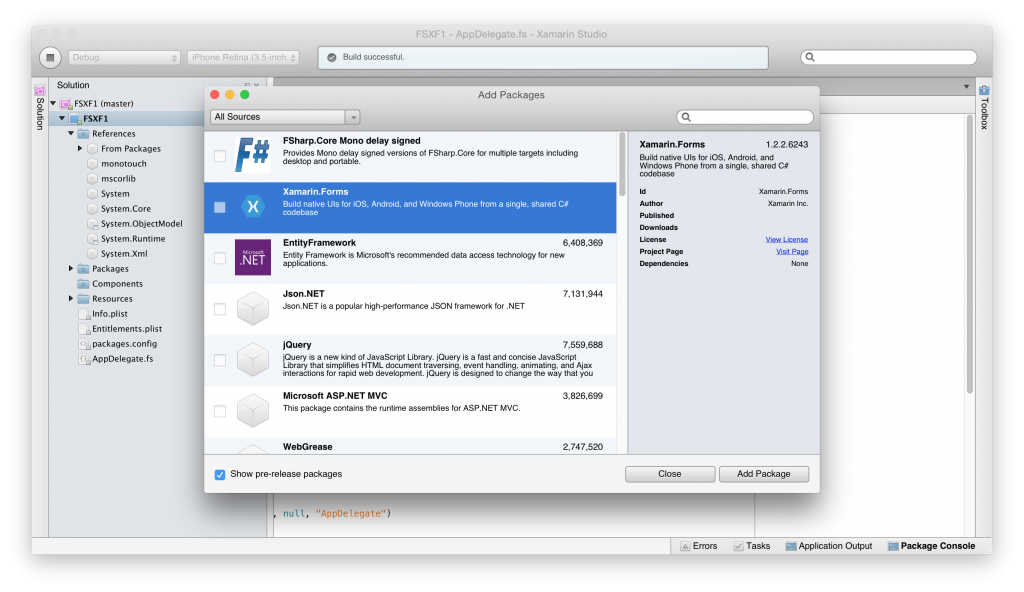Click the Add Package button
1024x592 pixels.
pyautogui.click(x=764, y=474)
